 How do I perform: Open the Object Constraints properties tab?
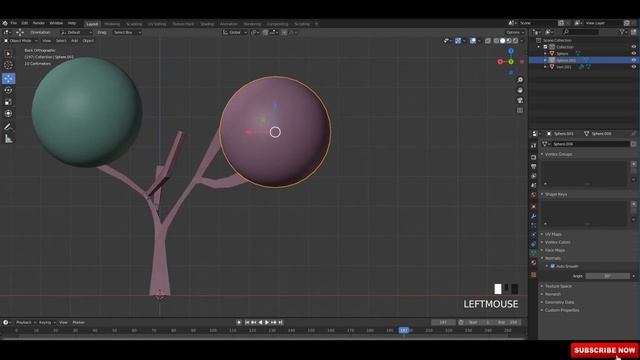(533, 244)
